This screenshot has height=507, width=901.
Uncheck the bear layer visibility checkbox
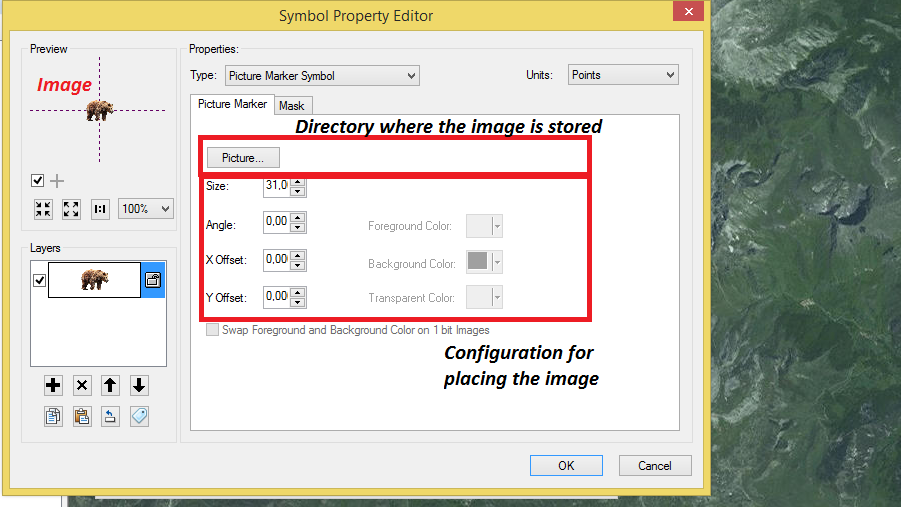click(40, 281)
